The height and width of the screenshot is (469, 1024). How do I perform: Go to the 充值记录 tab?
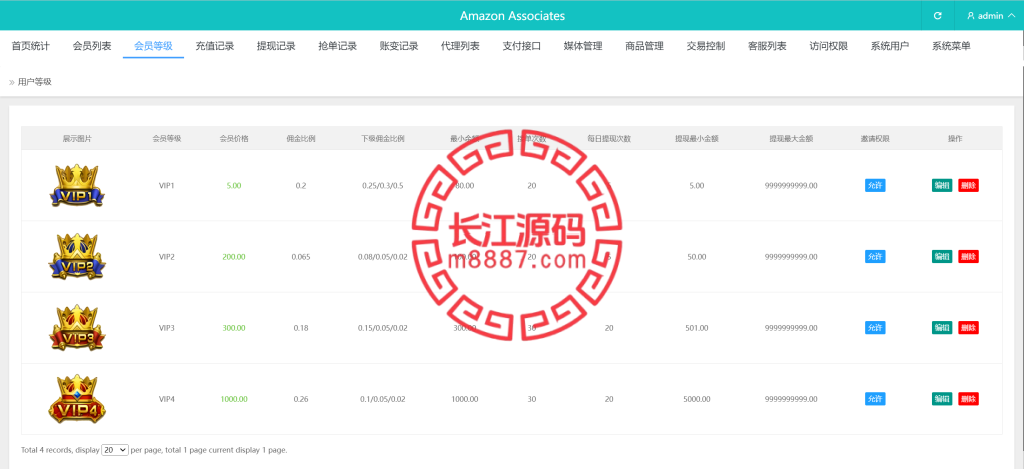coord(215,46)
